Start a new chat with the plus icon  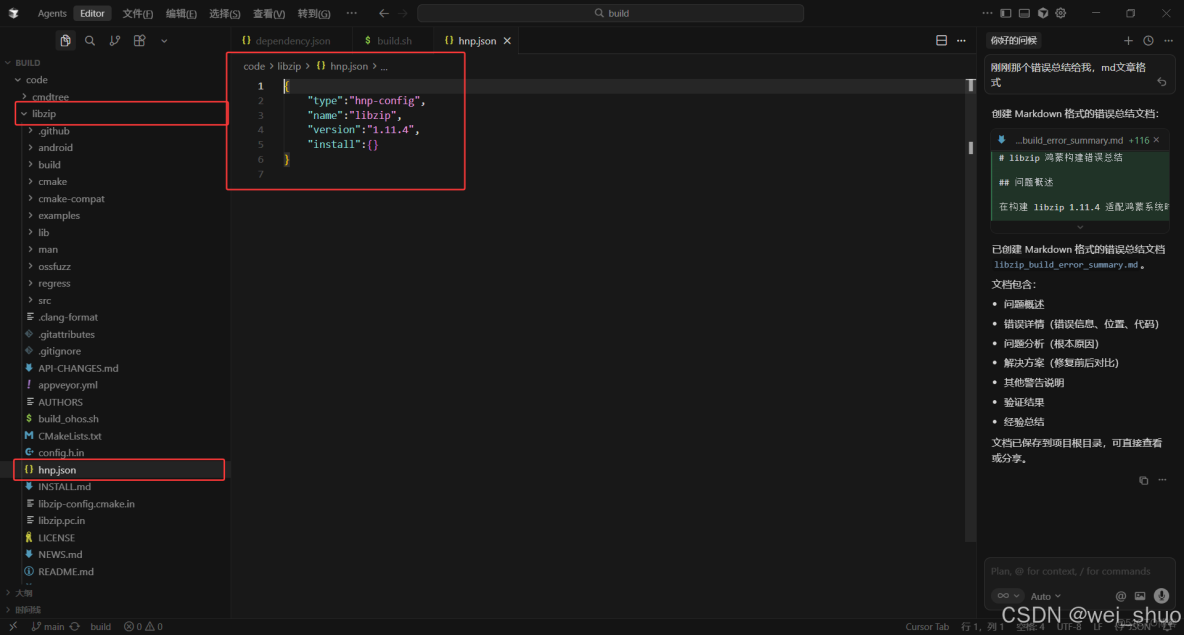click(x=1128, y=40)
